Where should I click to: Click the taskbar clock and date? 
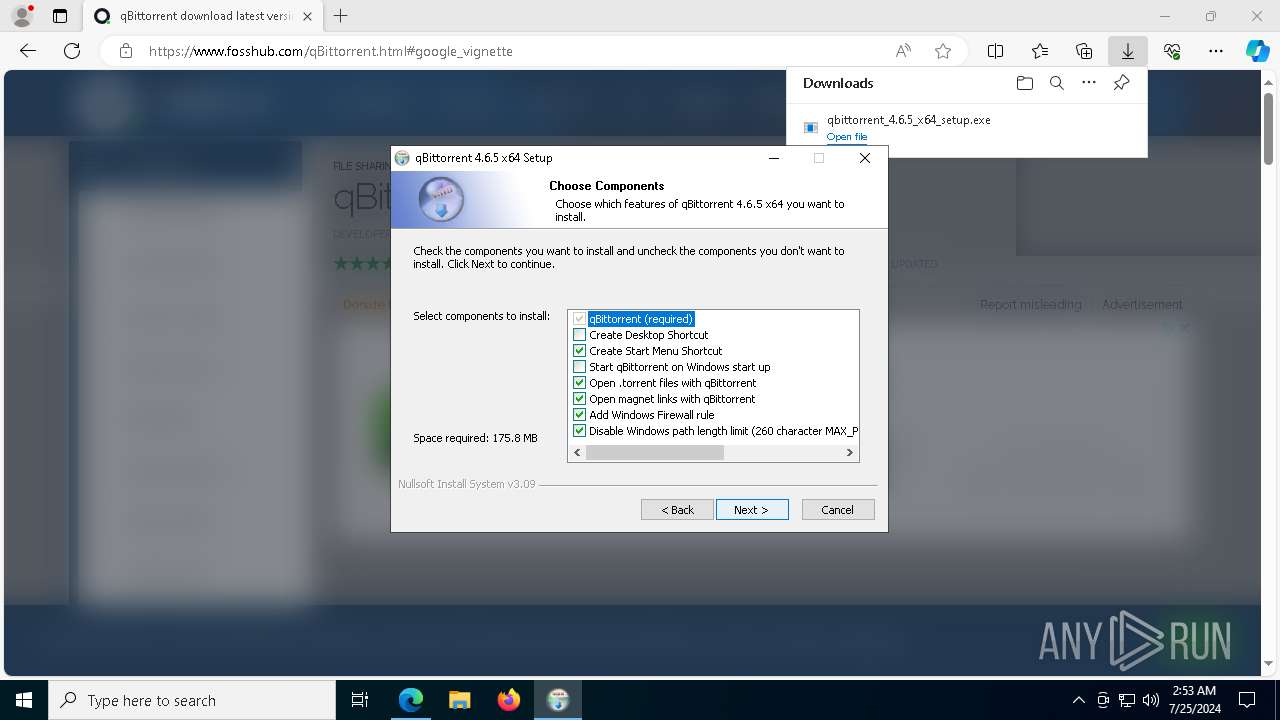click(x=1193, y=700)
